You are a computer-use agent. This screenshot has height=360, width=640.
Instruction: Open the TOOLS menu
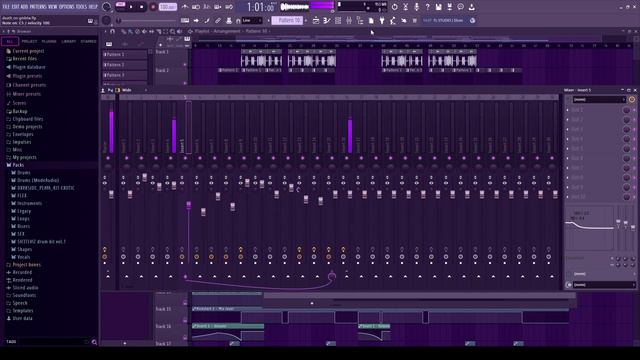click(82, 7)
